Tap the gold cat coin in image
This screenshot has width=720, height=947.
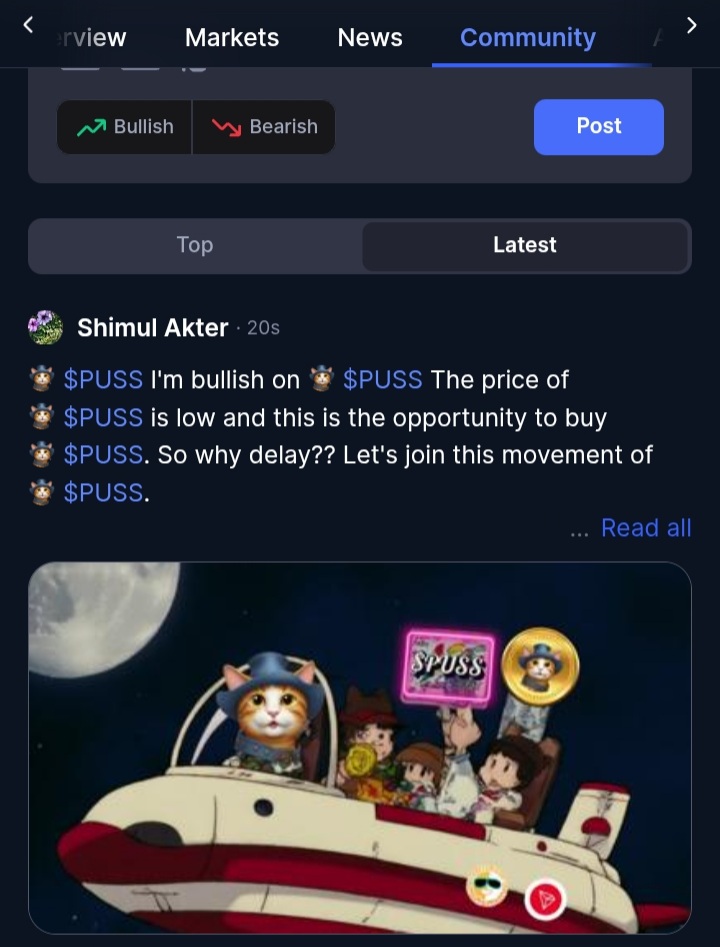coord(540,666)
